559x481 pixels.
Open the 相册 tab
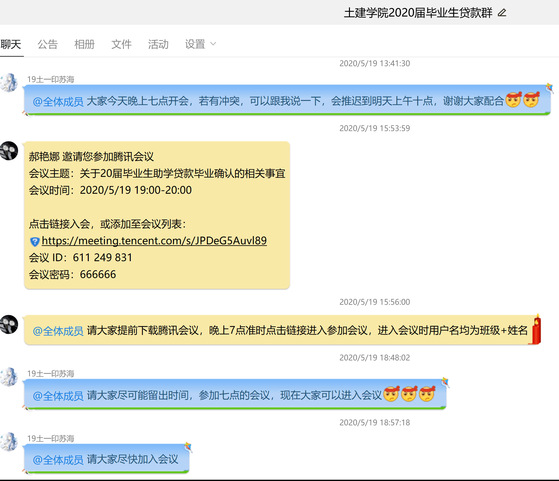coord(84,44)
